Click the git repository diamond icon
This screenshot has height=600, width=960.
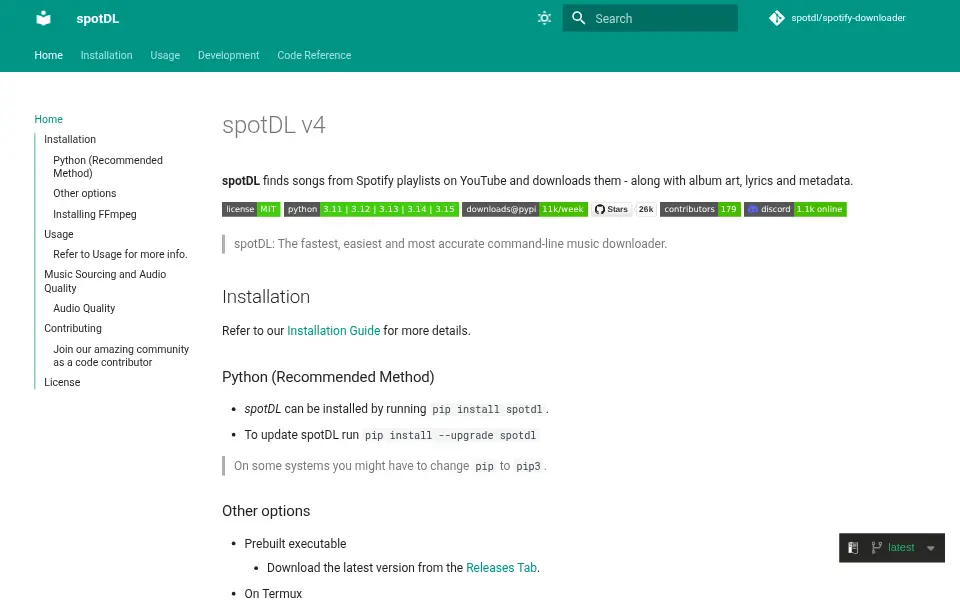click(x=776, y=18)
